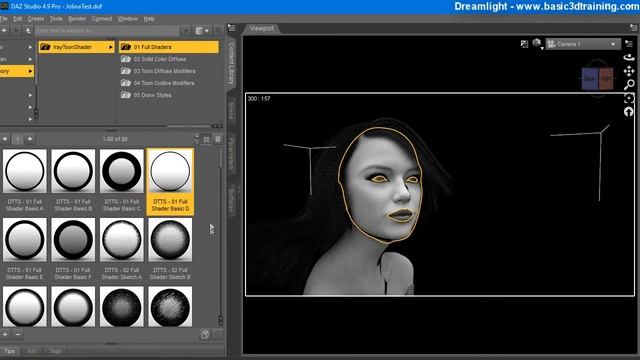Open the Camera 1 view selection dropdown
640x360 pixels.
pos(583,44)
